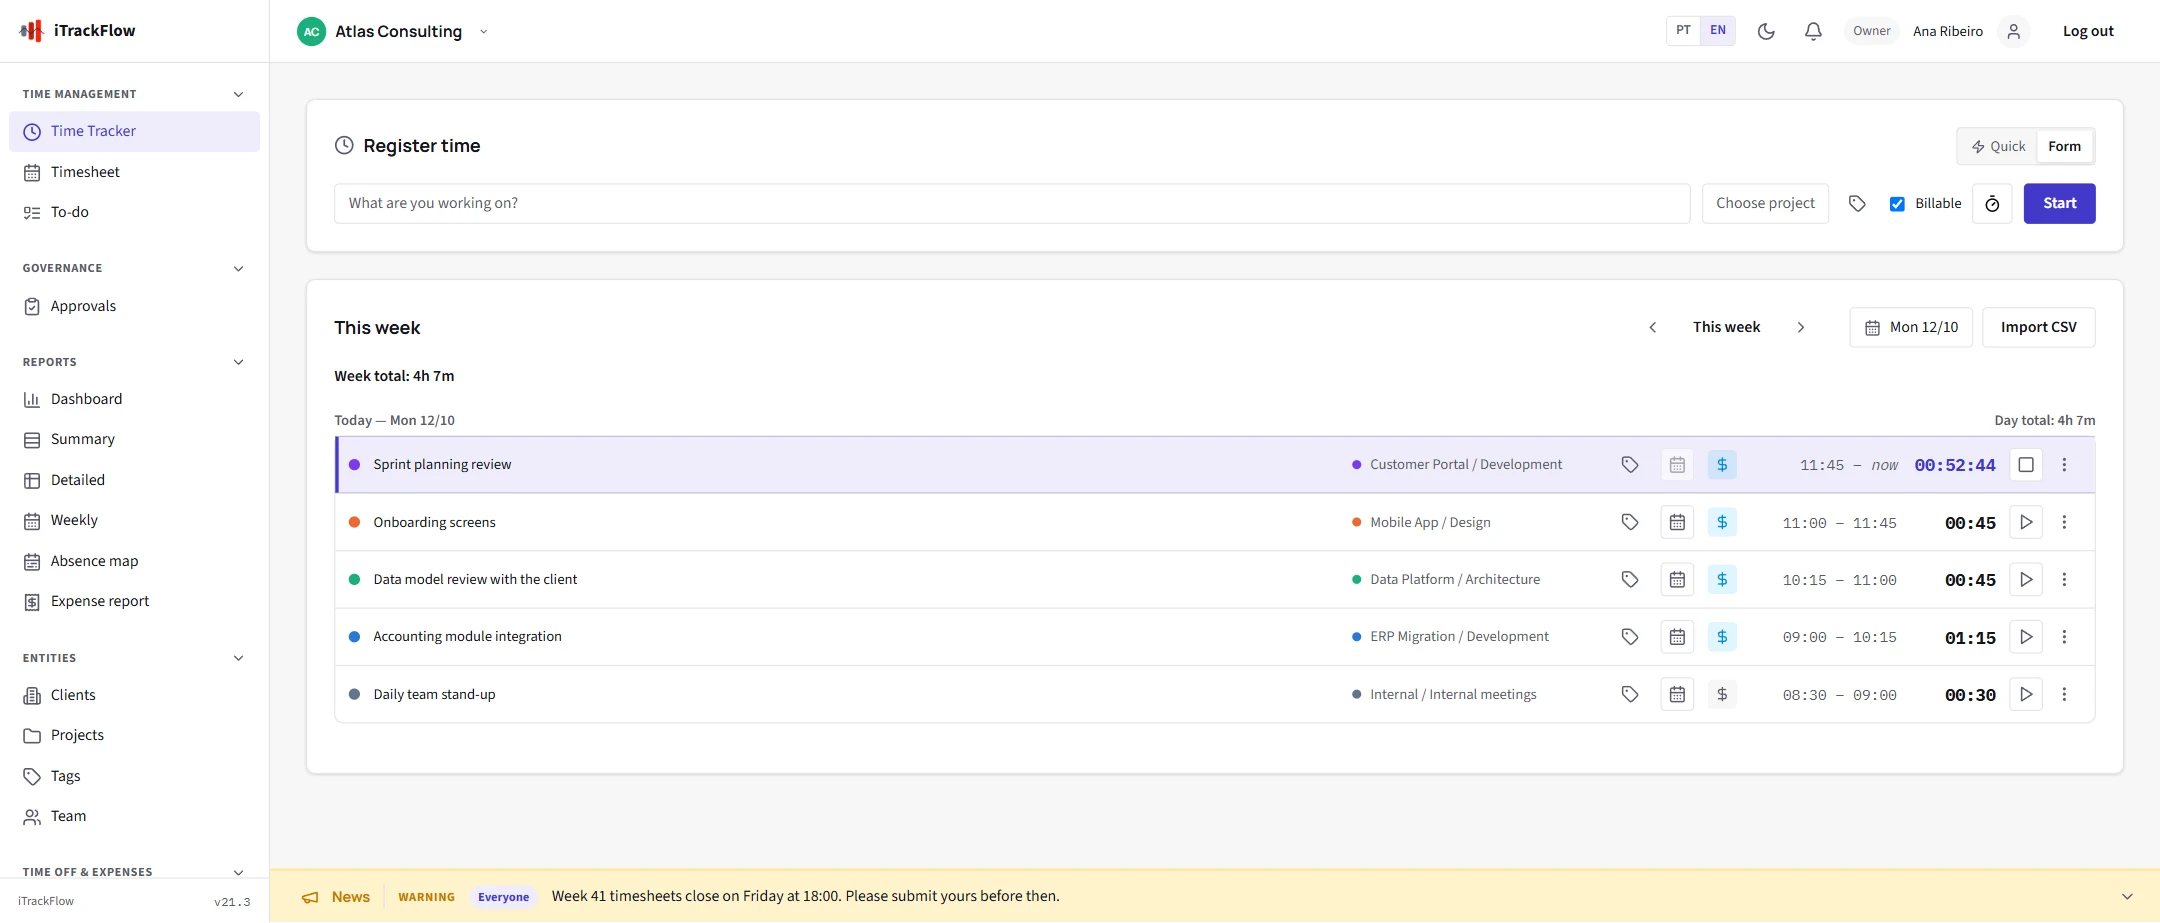
Task: Go to next week arrow
Action: [x=1801, y=327]
